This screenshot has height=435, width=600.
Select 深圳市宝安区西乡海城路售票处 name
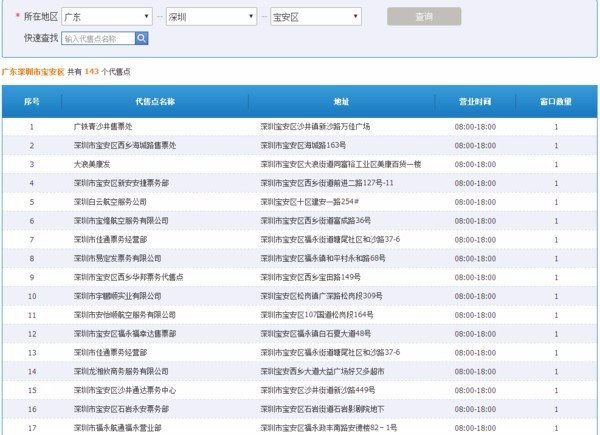click(125, 145)
